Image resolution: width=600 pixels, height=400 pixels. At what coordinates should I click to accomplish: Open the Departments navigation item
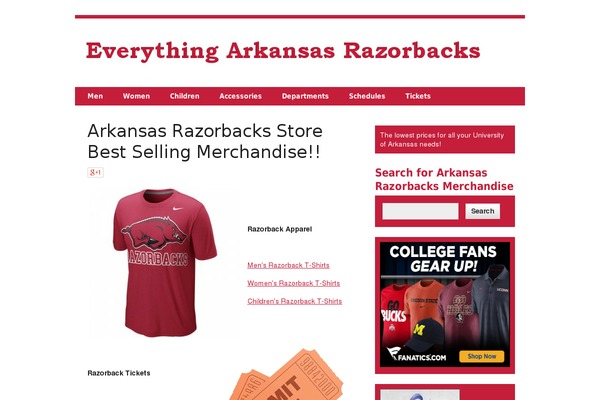tap(305, 96)
